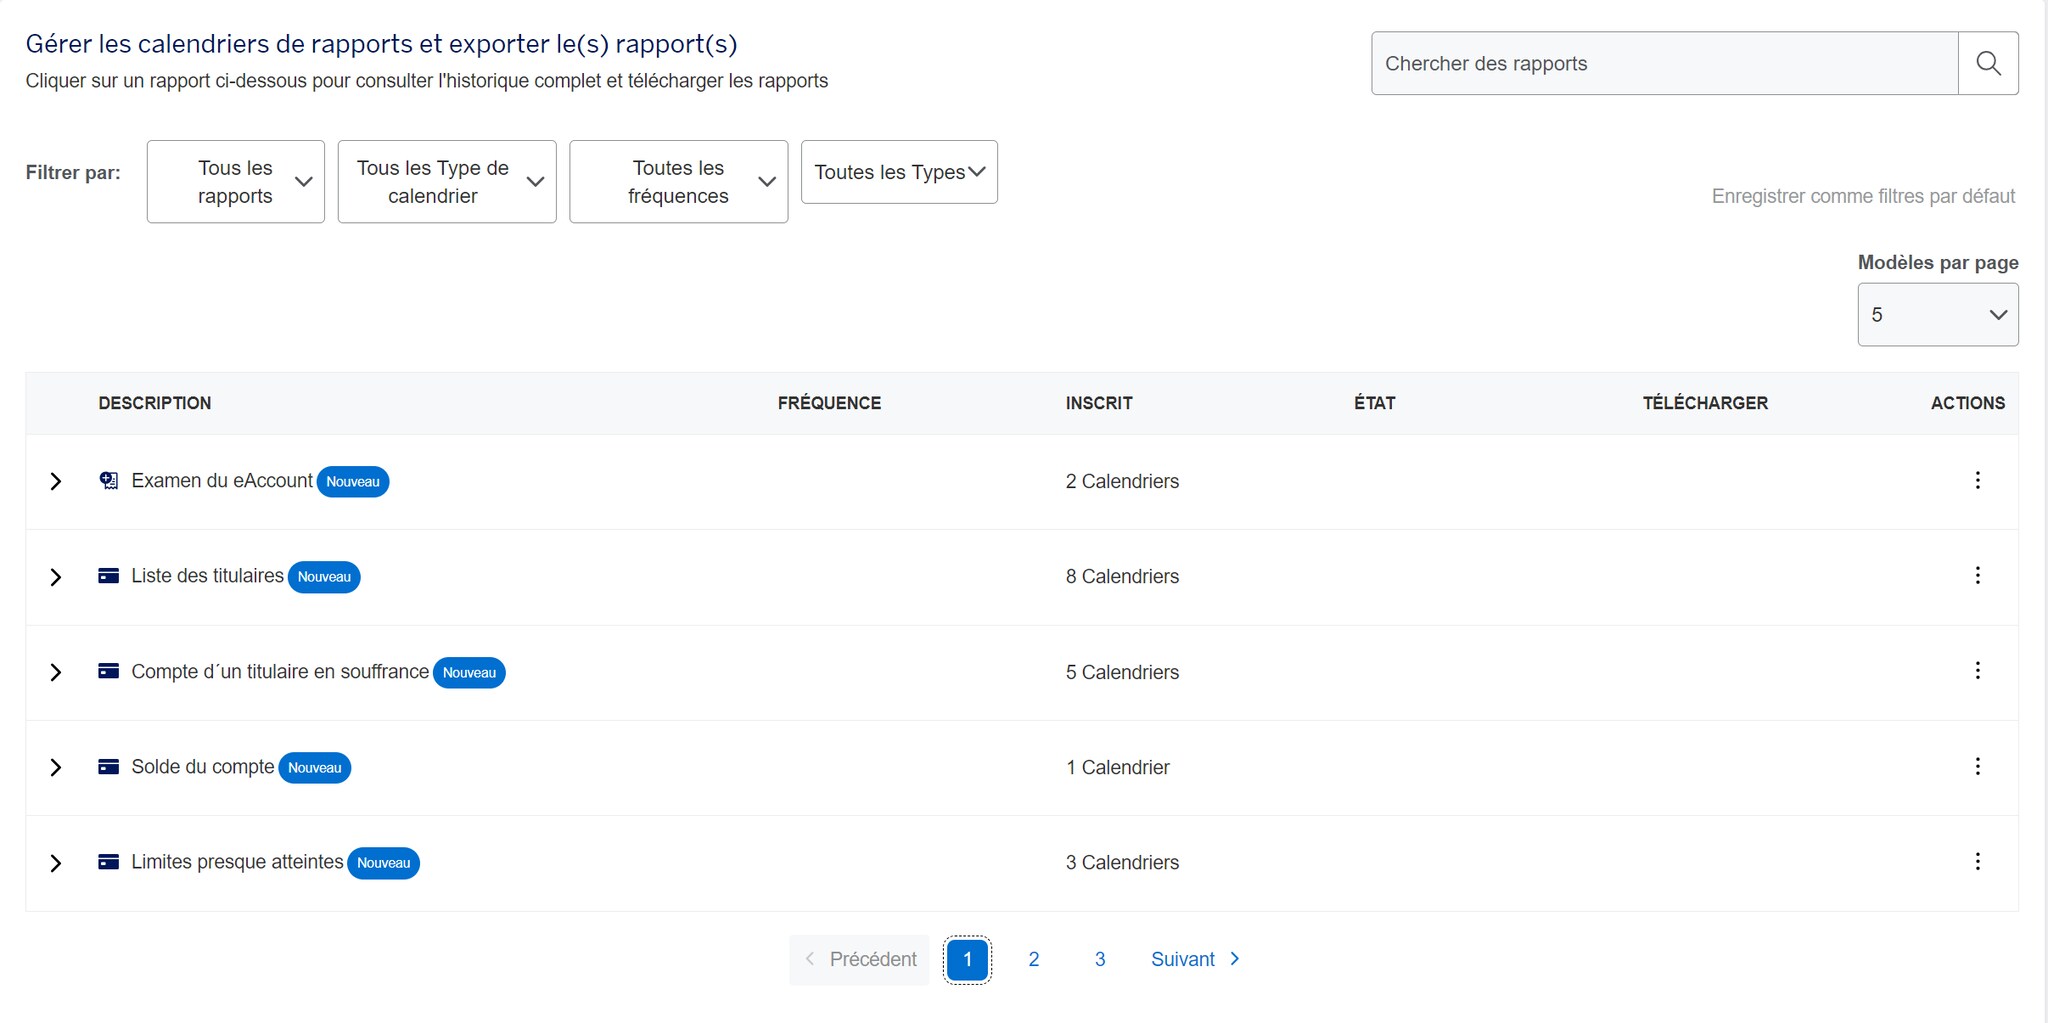The width and height of the screenshot is (2048, 1023).
Task: Open the Tous les rapports filter dropdown
Action: 235,182
